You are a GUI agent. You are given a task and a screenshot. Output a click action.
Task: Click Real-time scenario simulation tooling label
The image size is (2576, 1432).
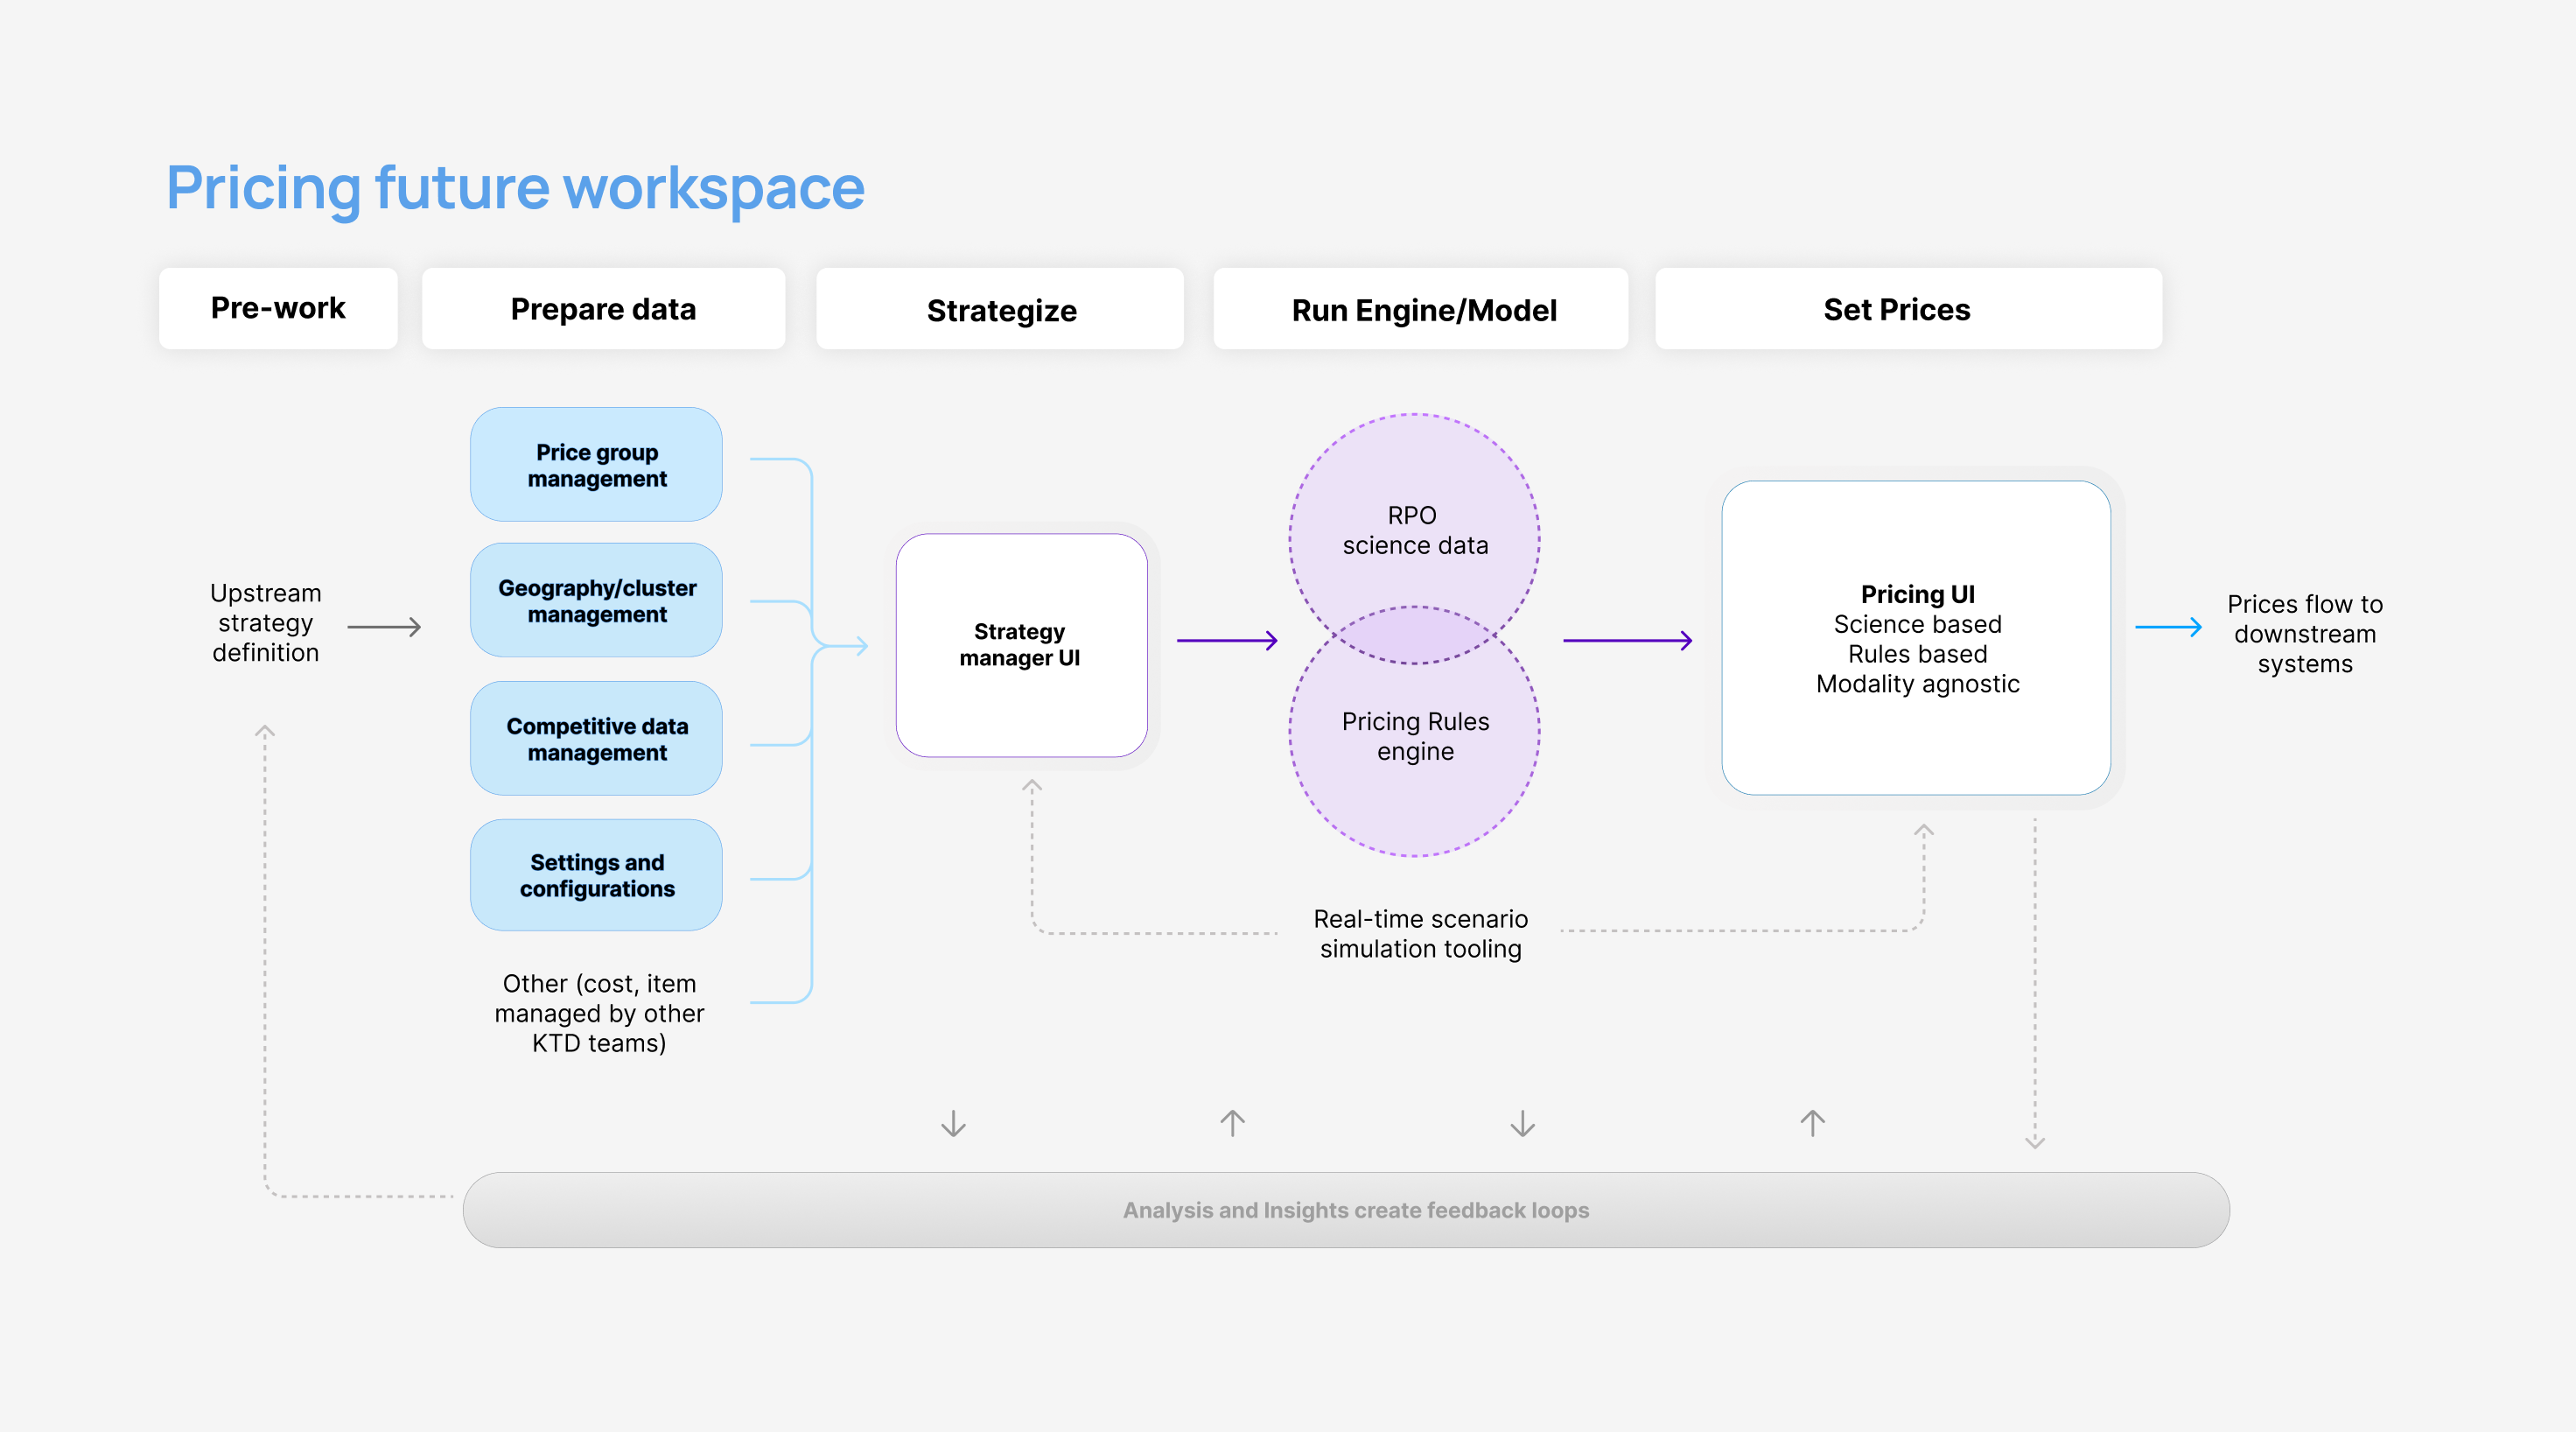[1419, 933]
